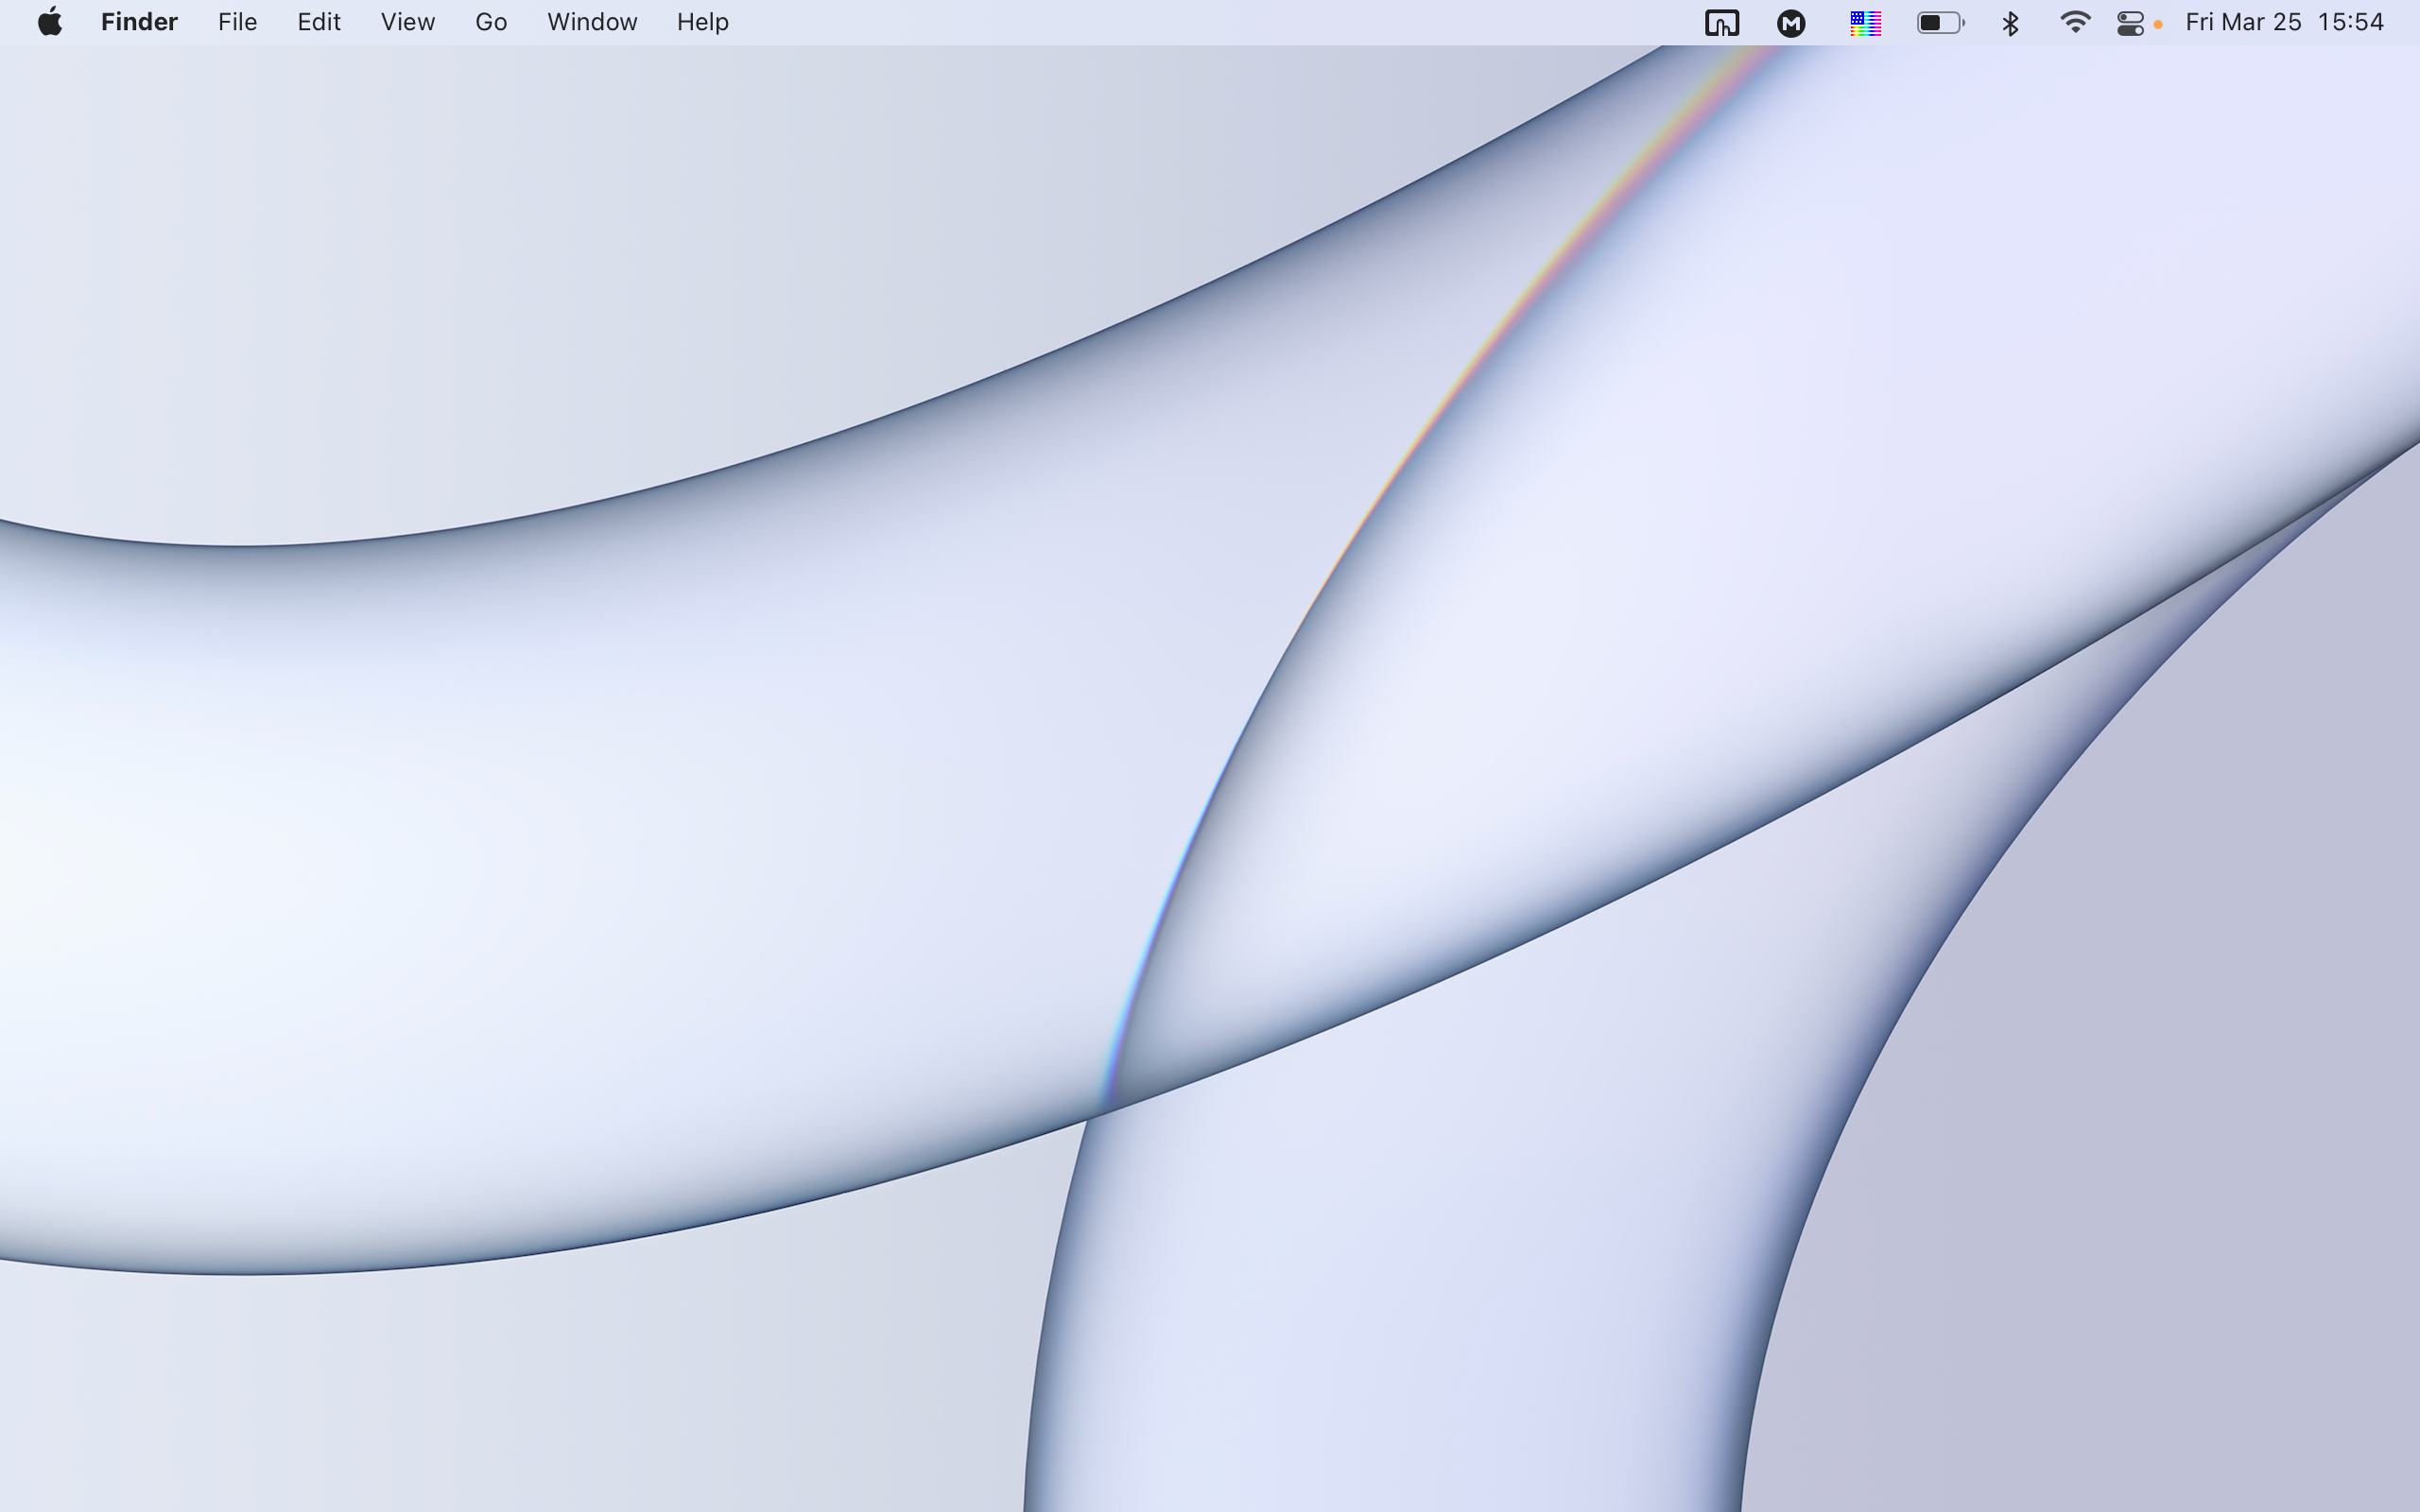Expand the Edit menu
Viewport: 2420px width, 1512px height.
[318, 22]
